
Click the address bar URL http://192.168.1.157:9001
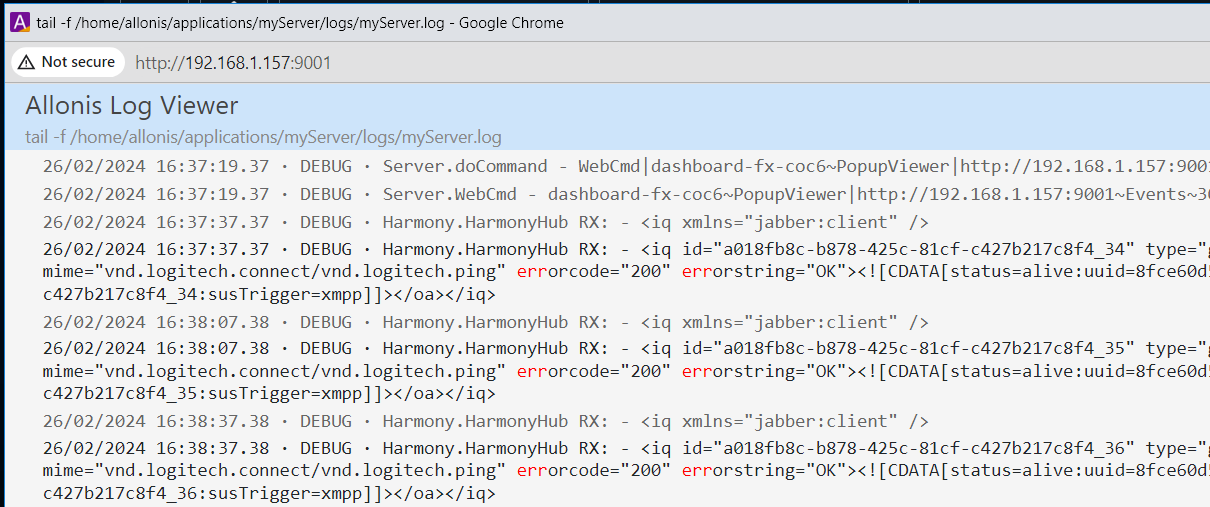click(x=233, y=63)
